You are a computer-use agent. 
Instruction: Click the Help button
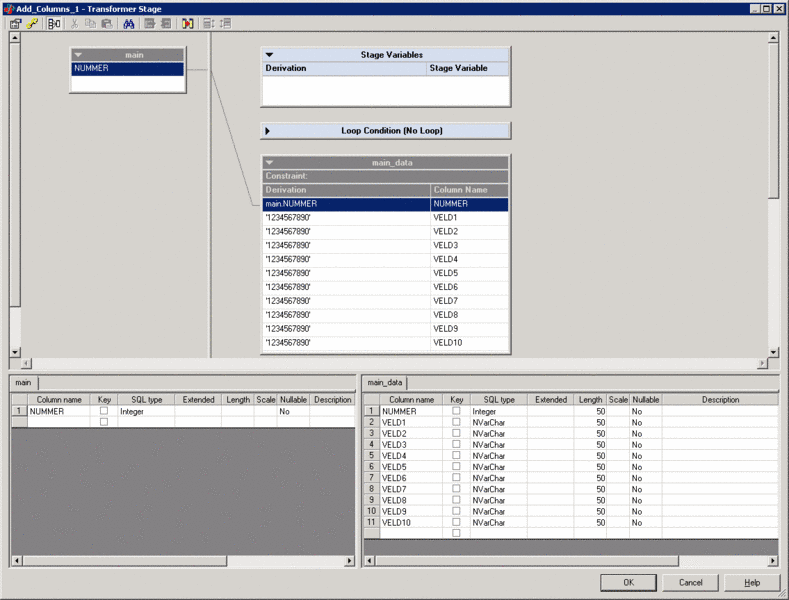pyautogui.click(x=752, y=582)
